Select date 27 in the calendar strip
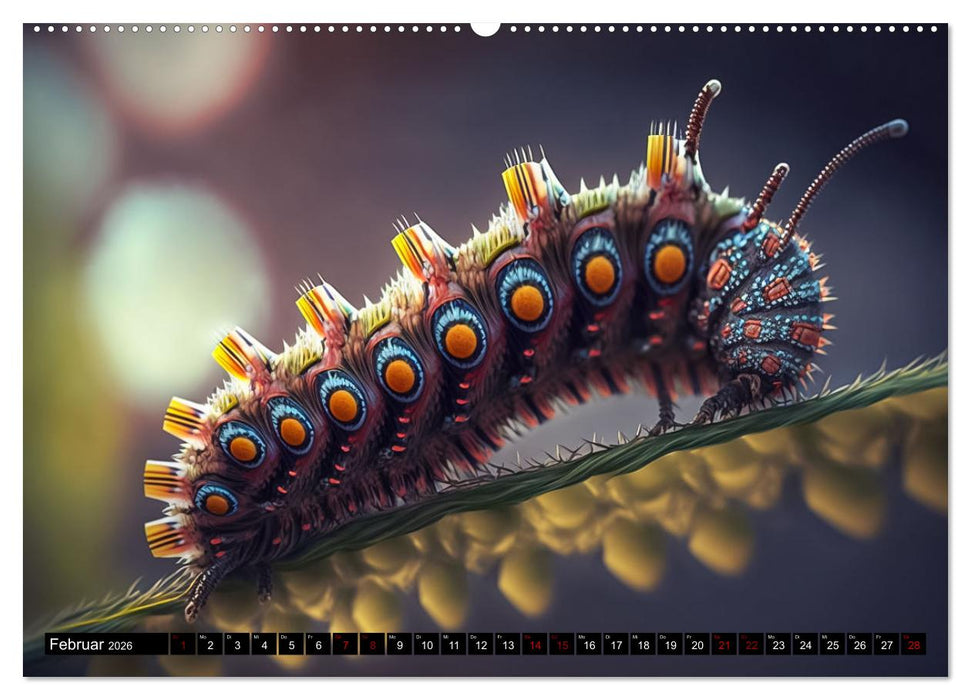The image size is (971, 700). tap(885, 645)
